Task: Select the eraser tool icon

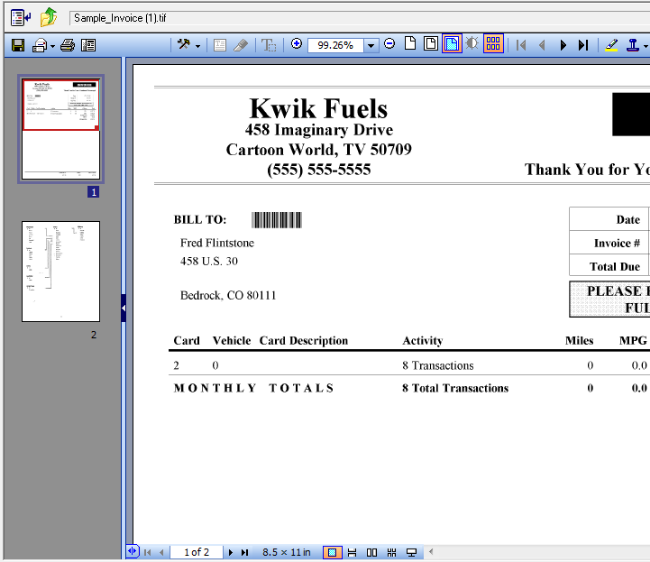Action: 241,45
